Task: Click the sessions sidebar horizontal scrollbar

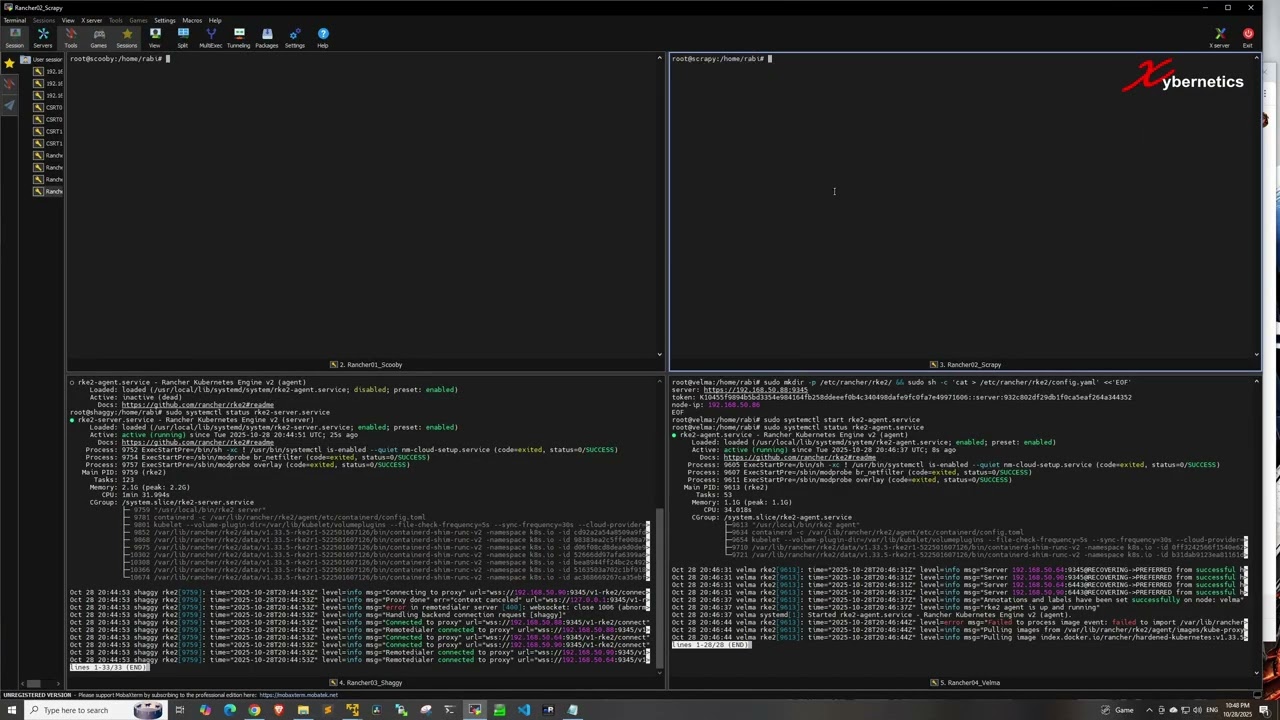Action: (x=32, y=683)
